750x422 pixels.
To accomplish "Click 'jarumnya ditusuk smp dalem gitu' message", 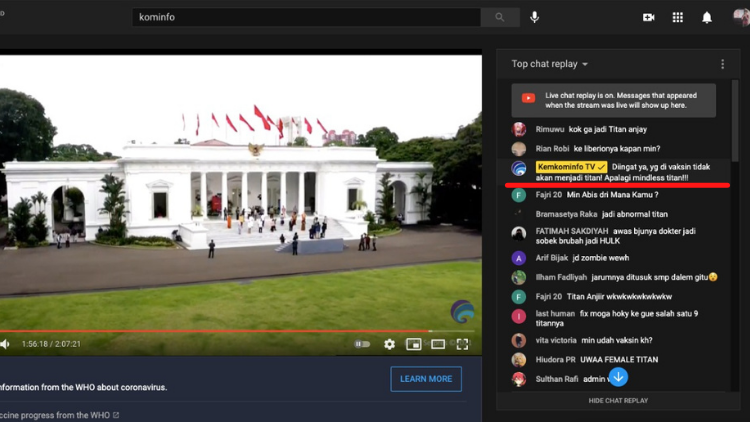I will tap(649, 277).
